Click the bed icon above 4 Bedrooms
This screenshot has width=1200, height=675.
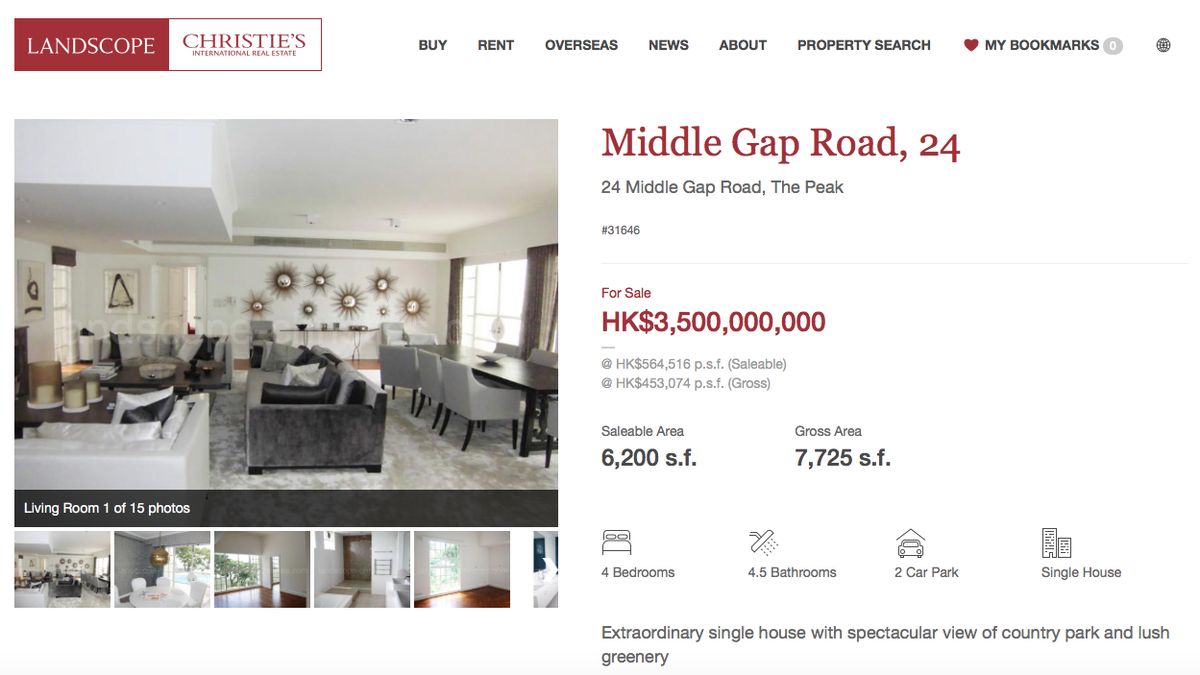click(617, 543)
